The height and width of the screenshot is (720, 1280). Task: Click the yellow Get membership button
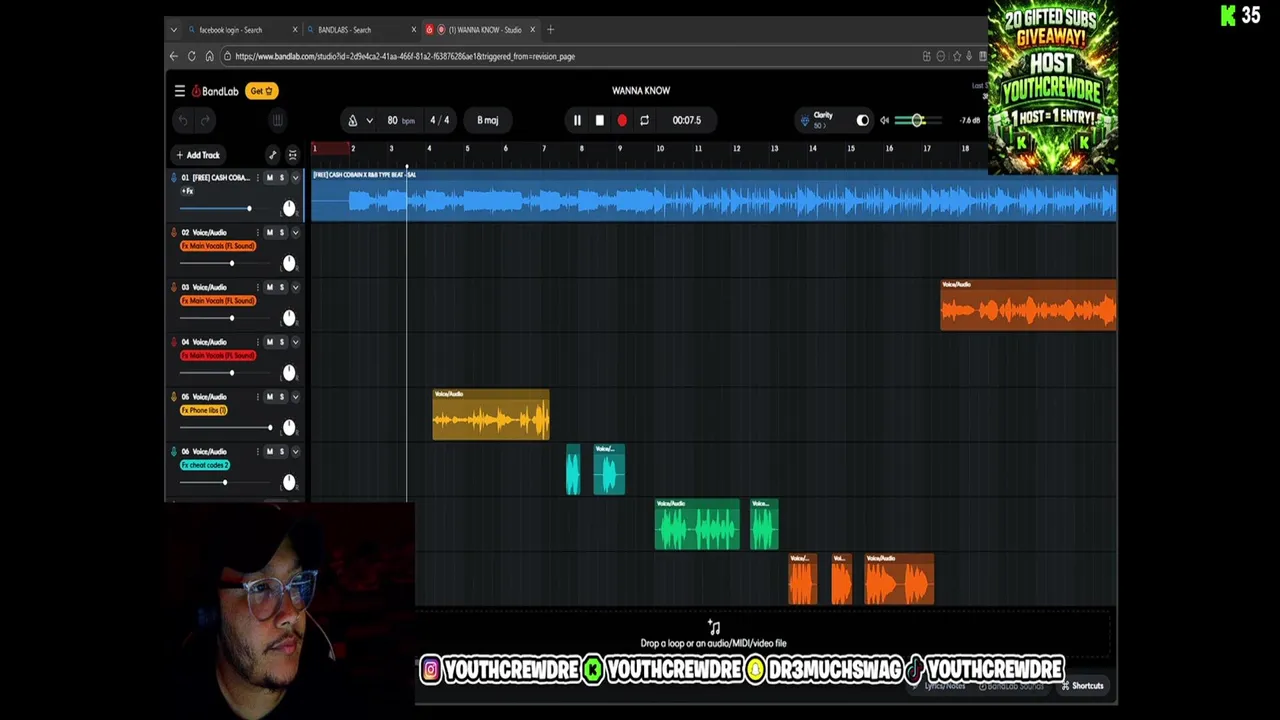[261, 91]
